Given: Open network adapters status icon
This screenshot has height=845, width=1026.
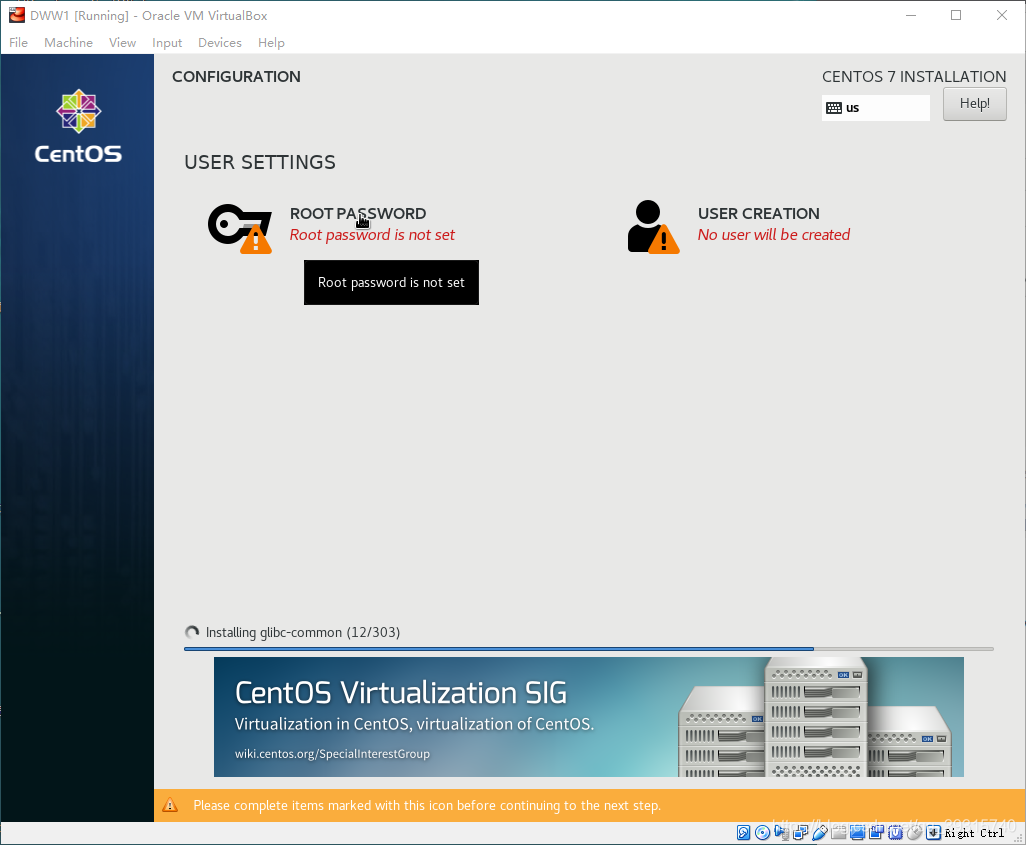Looking at the screenshot, I should [x=800, y=833].
